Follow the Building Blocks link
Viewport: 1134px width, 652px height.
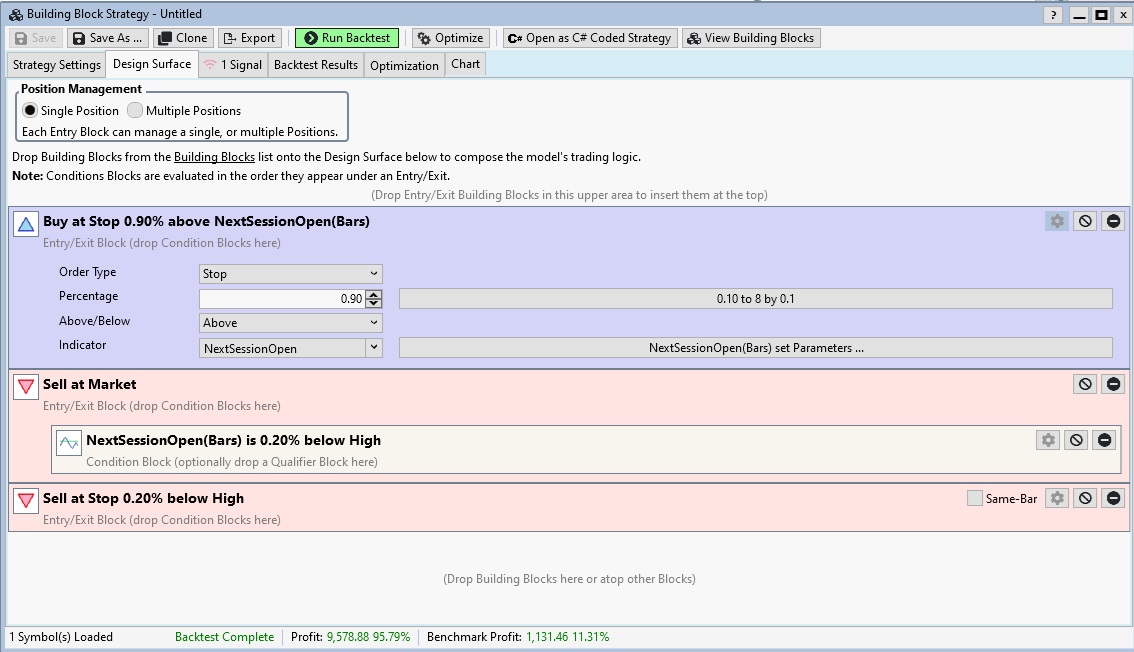[x=214, y=157]
